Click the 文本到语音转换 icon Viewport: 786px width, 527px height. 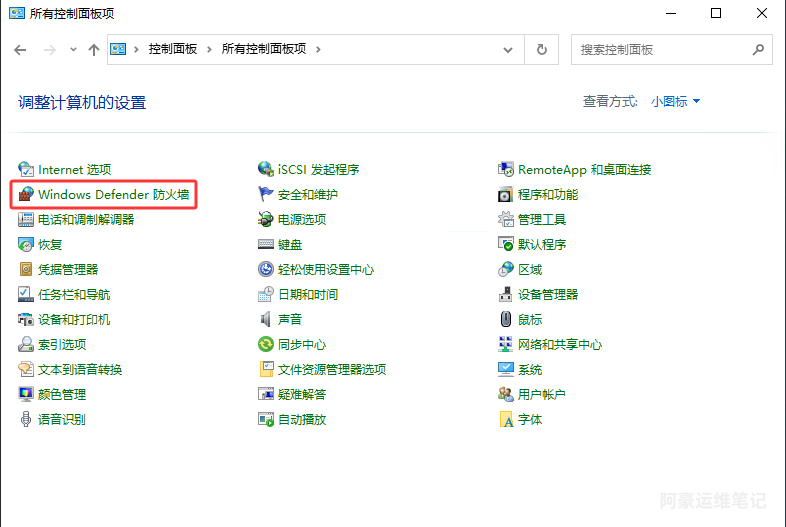(26, 370)
